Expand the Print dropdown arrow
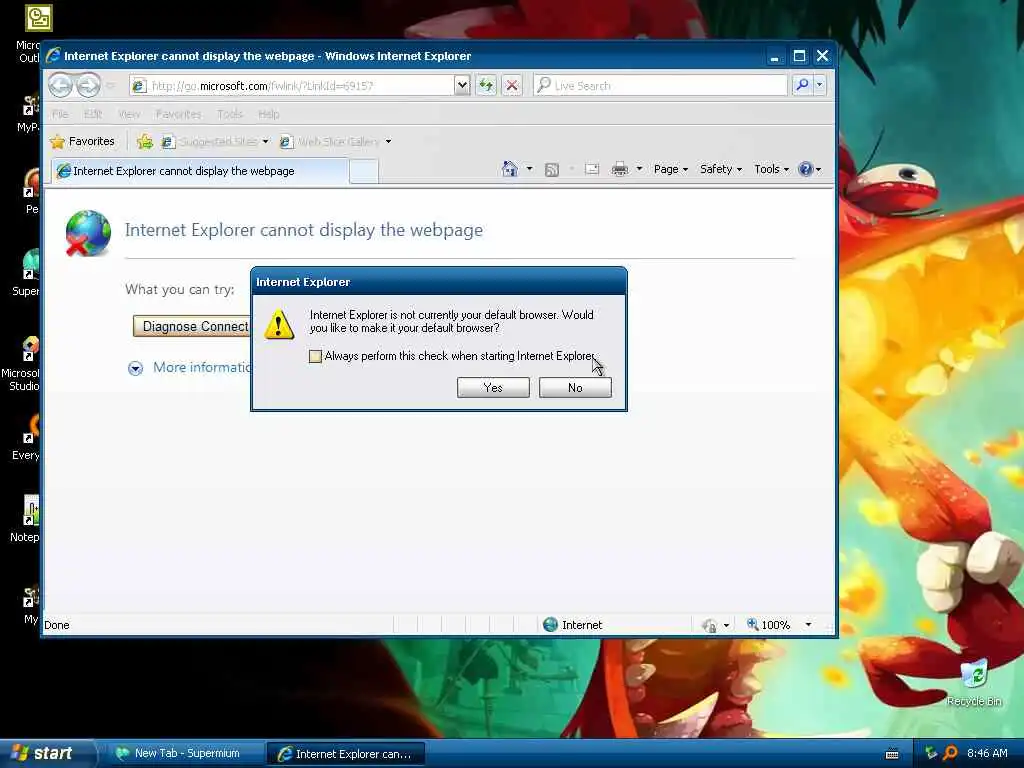The width and height of the screenshot is (1024, 768). pyautogui.click(x=639, y=169)
